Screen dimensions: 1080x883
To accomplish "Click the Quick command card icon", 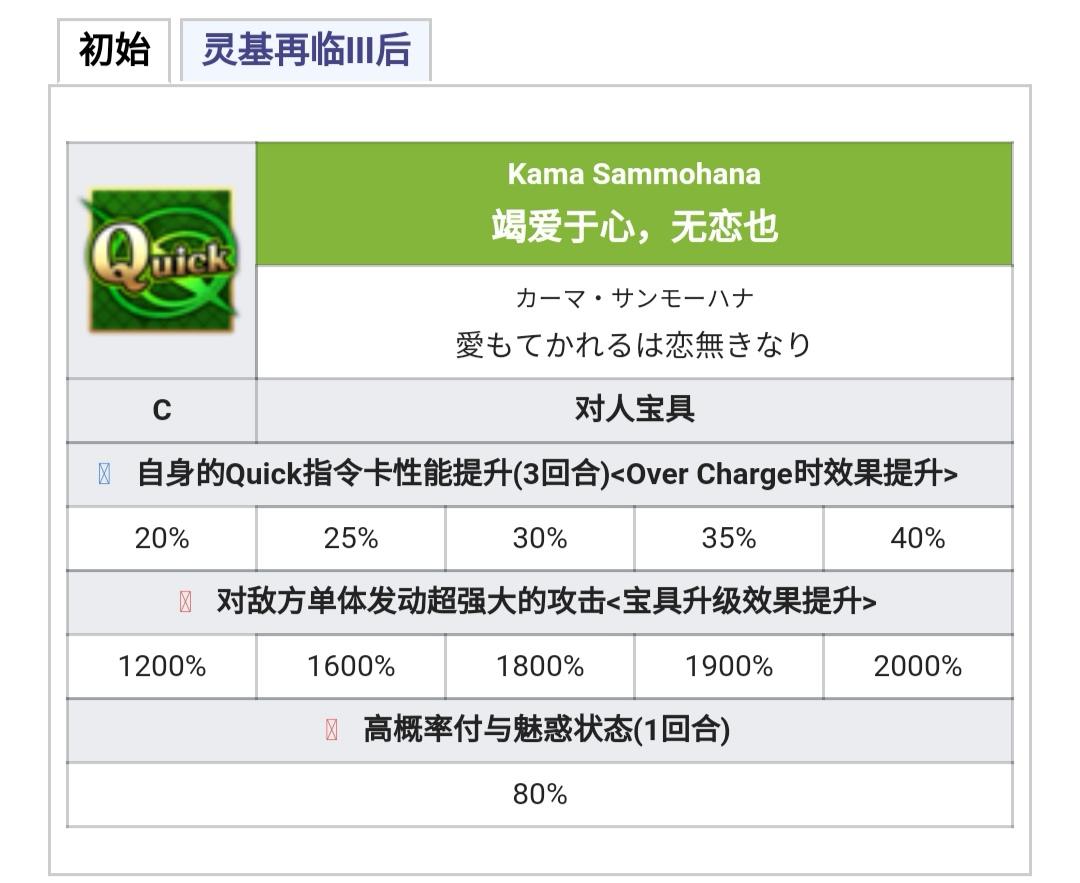I will [161, 260].
